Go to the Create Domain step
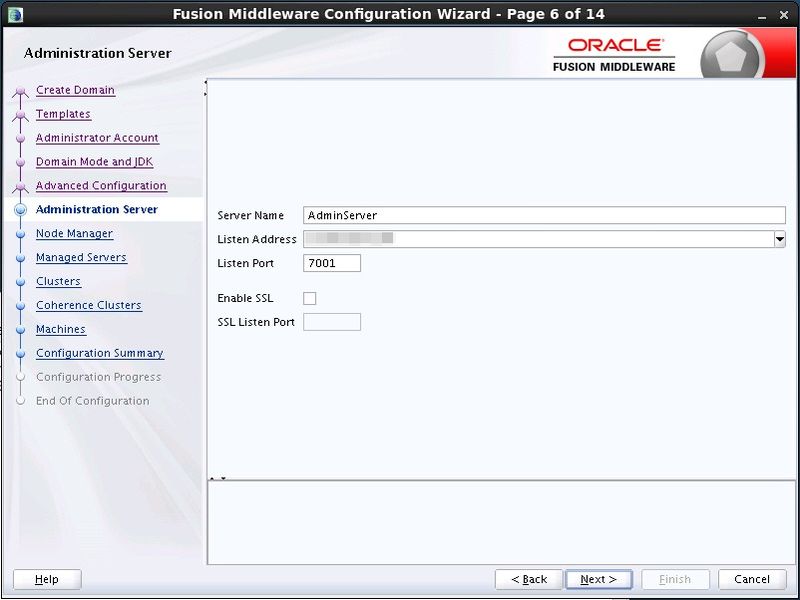The height and width of the screenshot is (600, 800). (76, 90)
